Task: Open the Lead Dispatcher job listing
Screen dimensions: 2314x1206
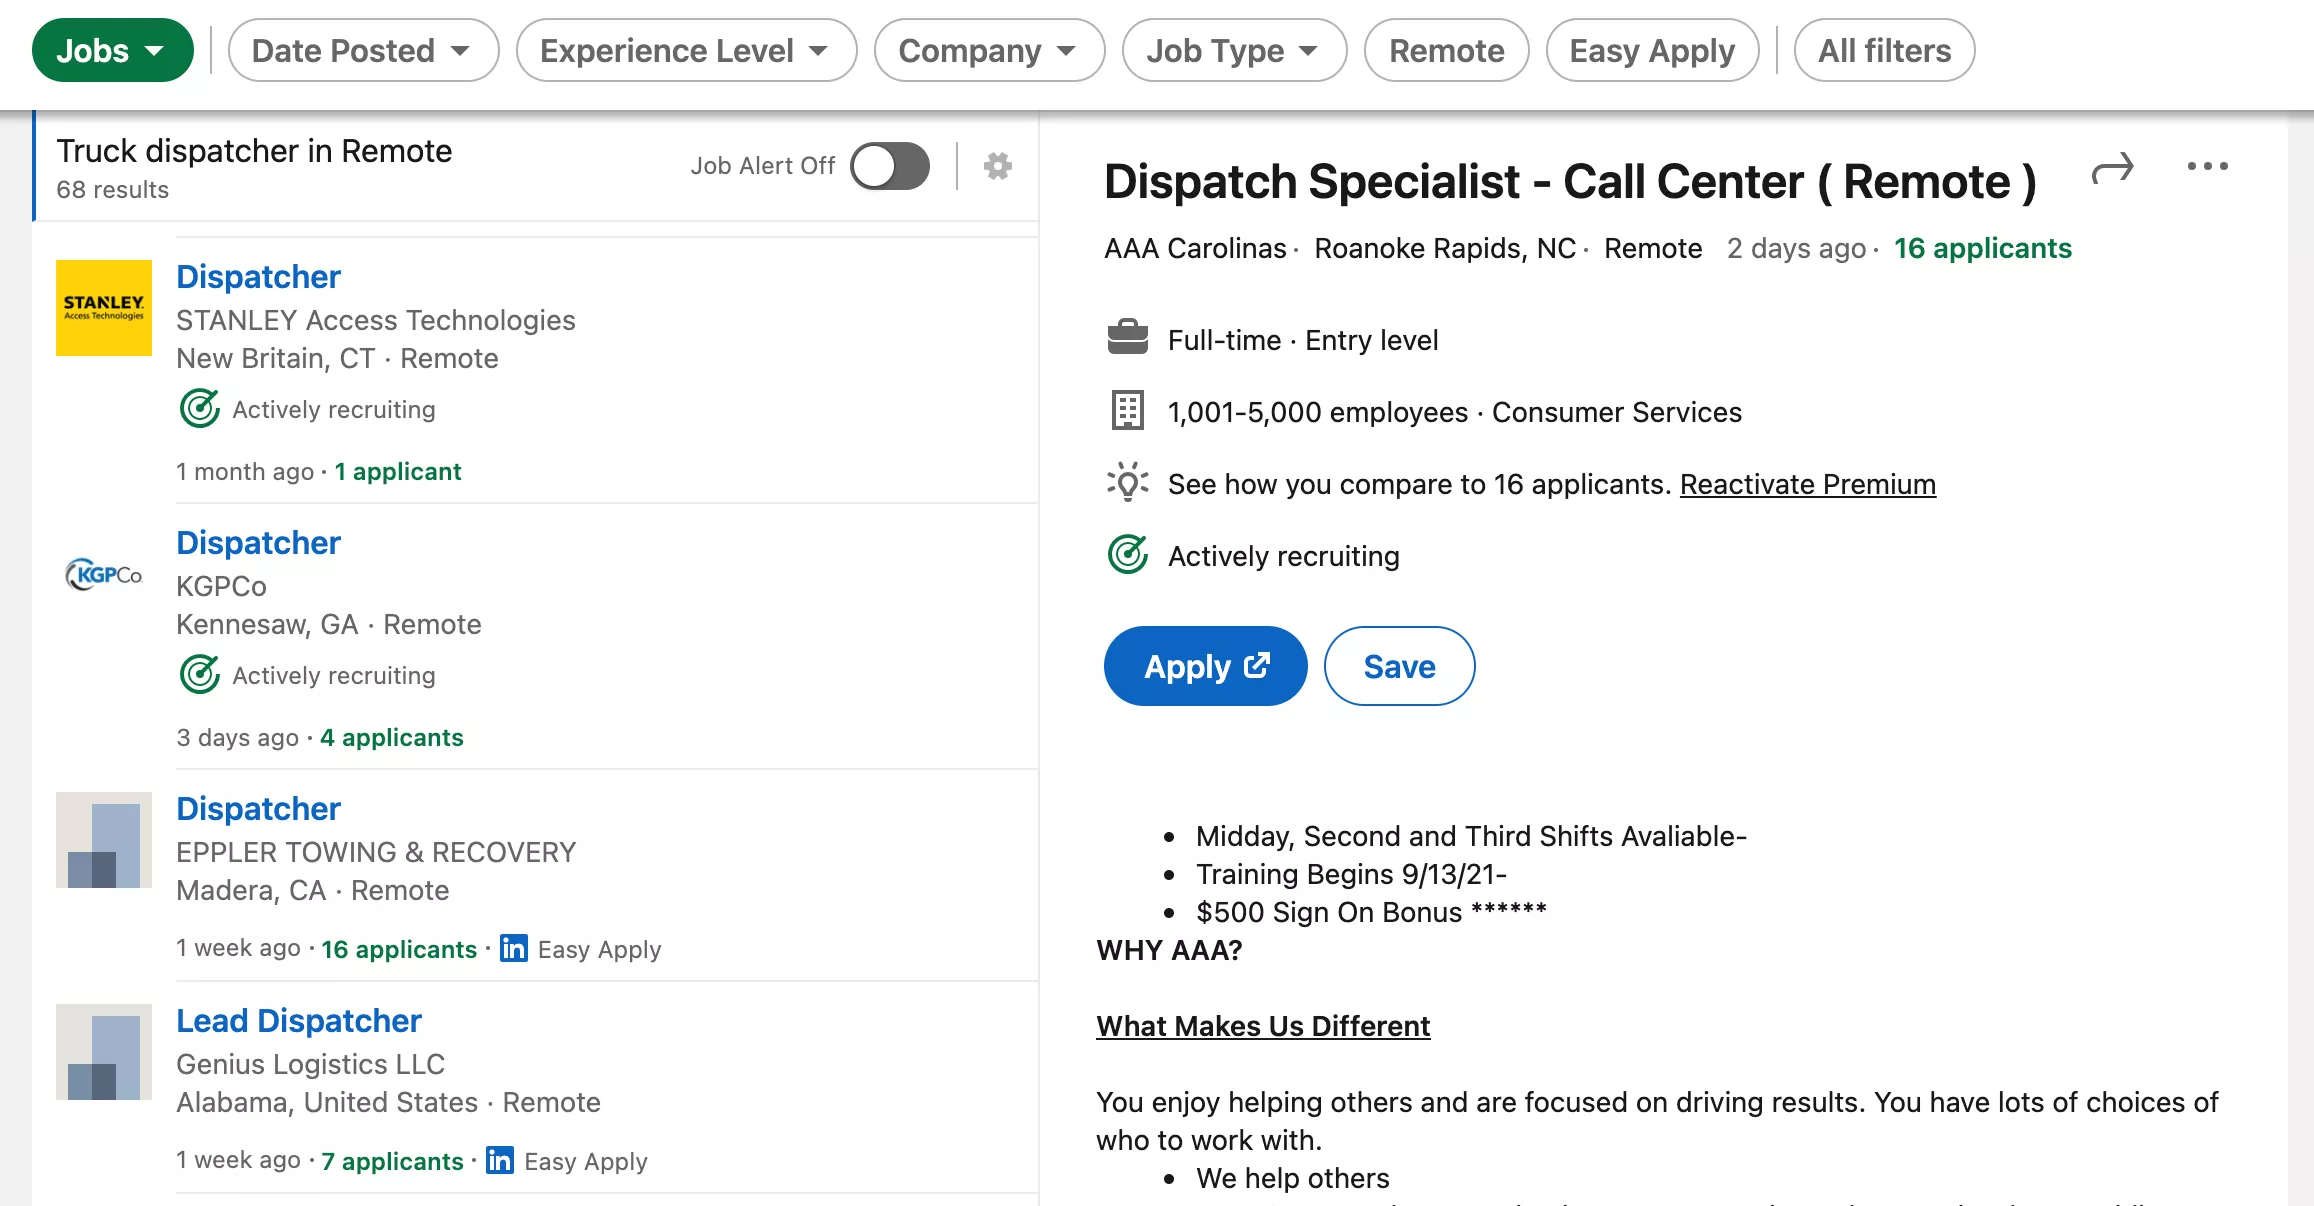Action: pyautogui.click(x=298, y=1020)
